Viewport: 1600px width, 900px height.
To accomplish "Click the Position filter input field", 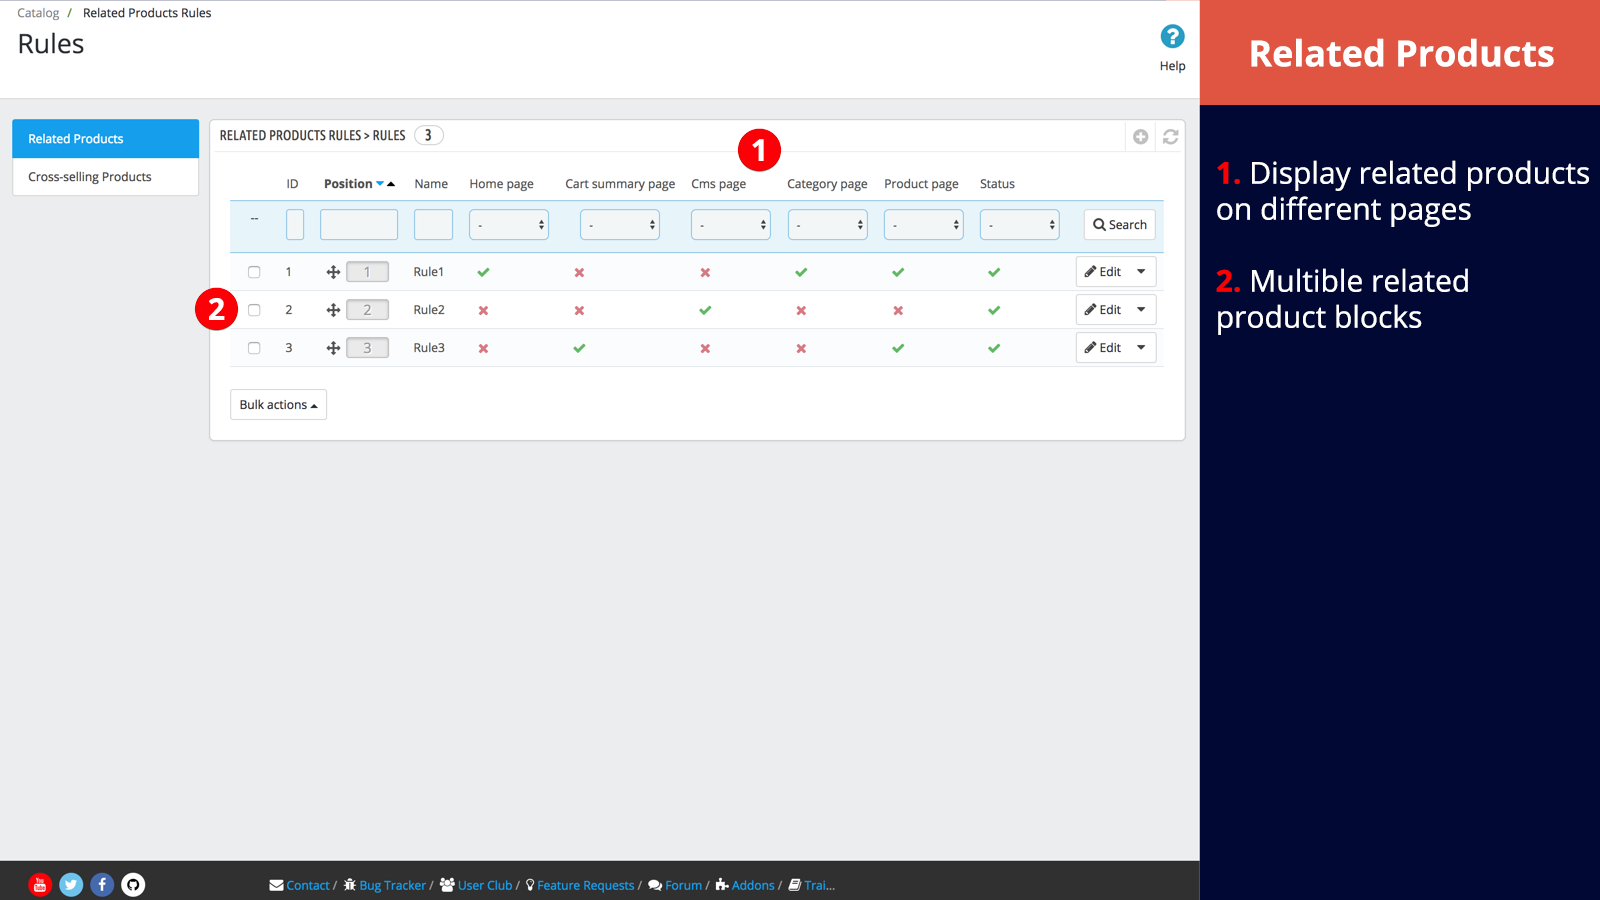I will pos(359,225).
